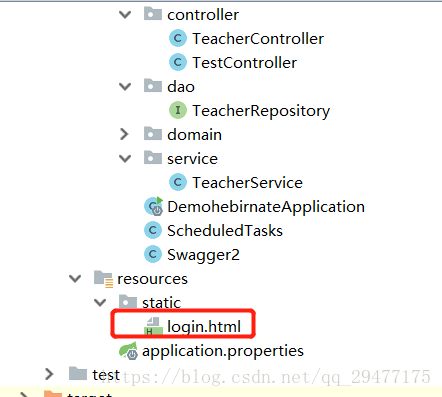Collapse the service package
Viewport: 442px width, 397px height.
pyautogui.click(x=125, y=158)
